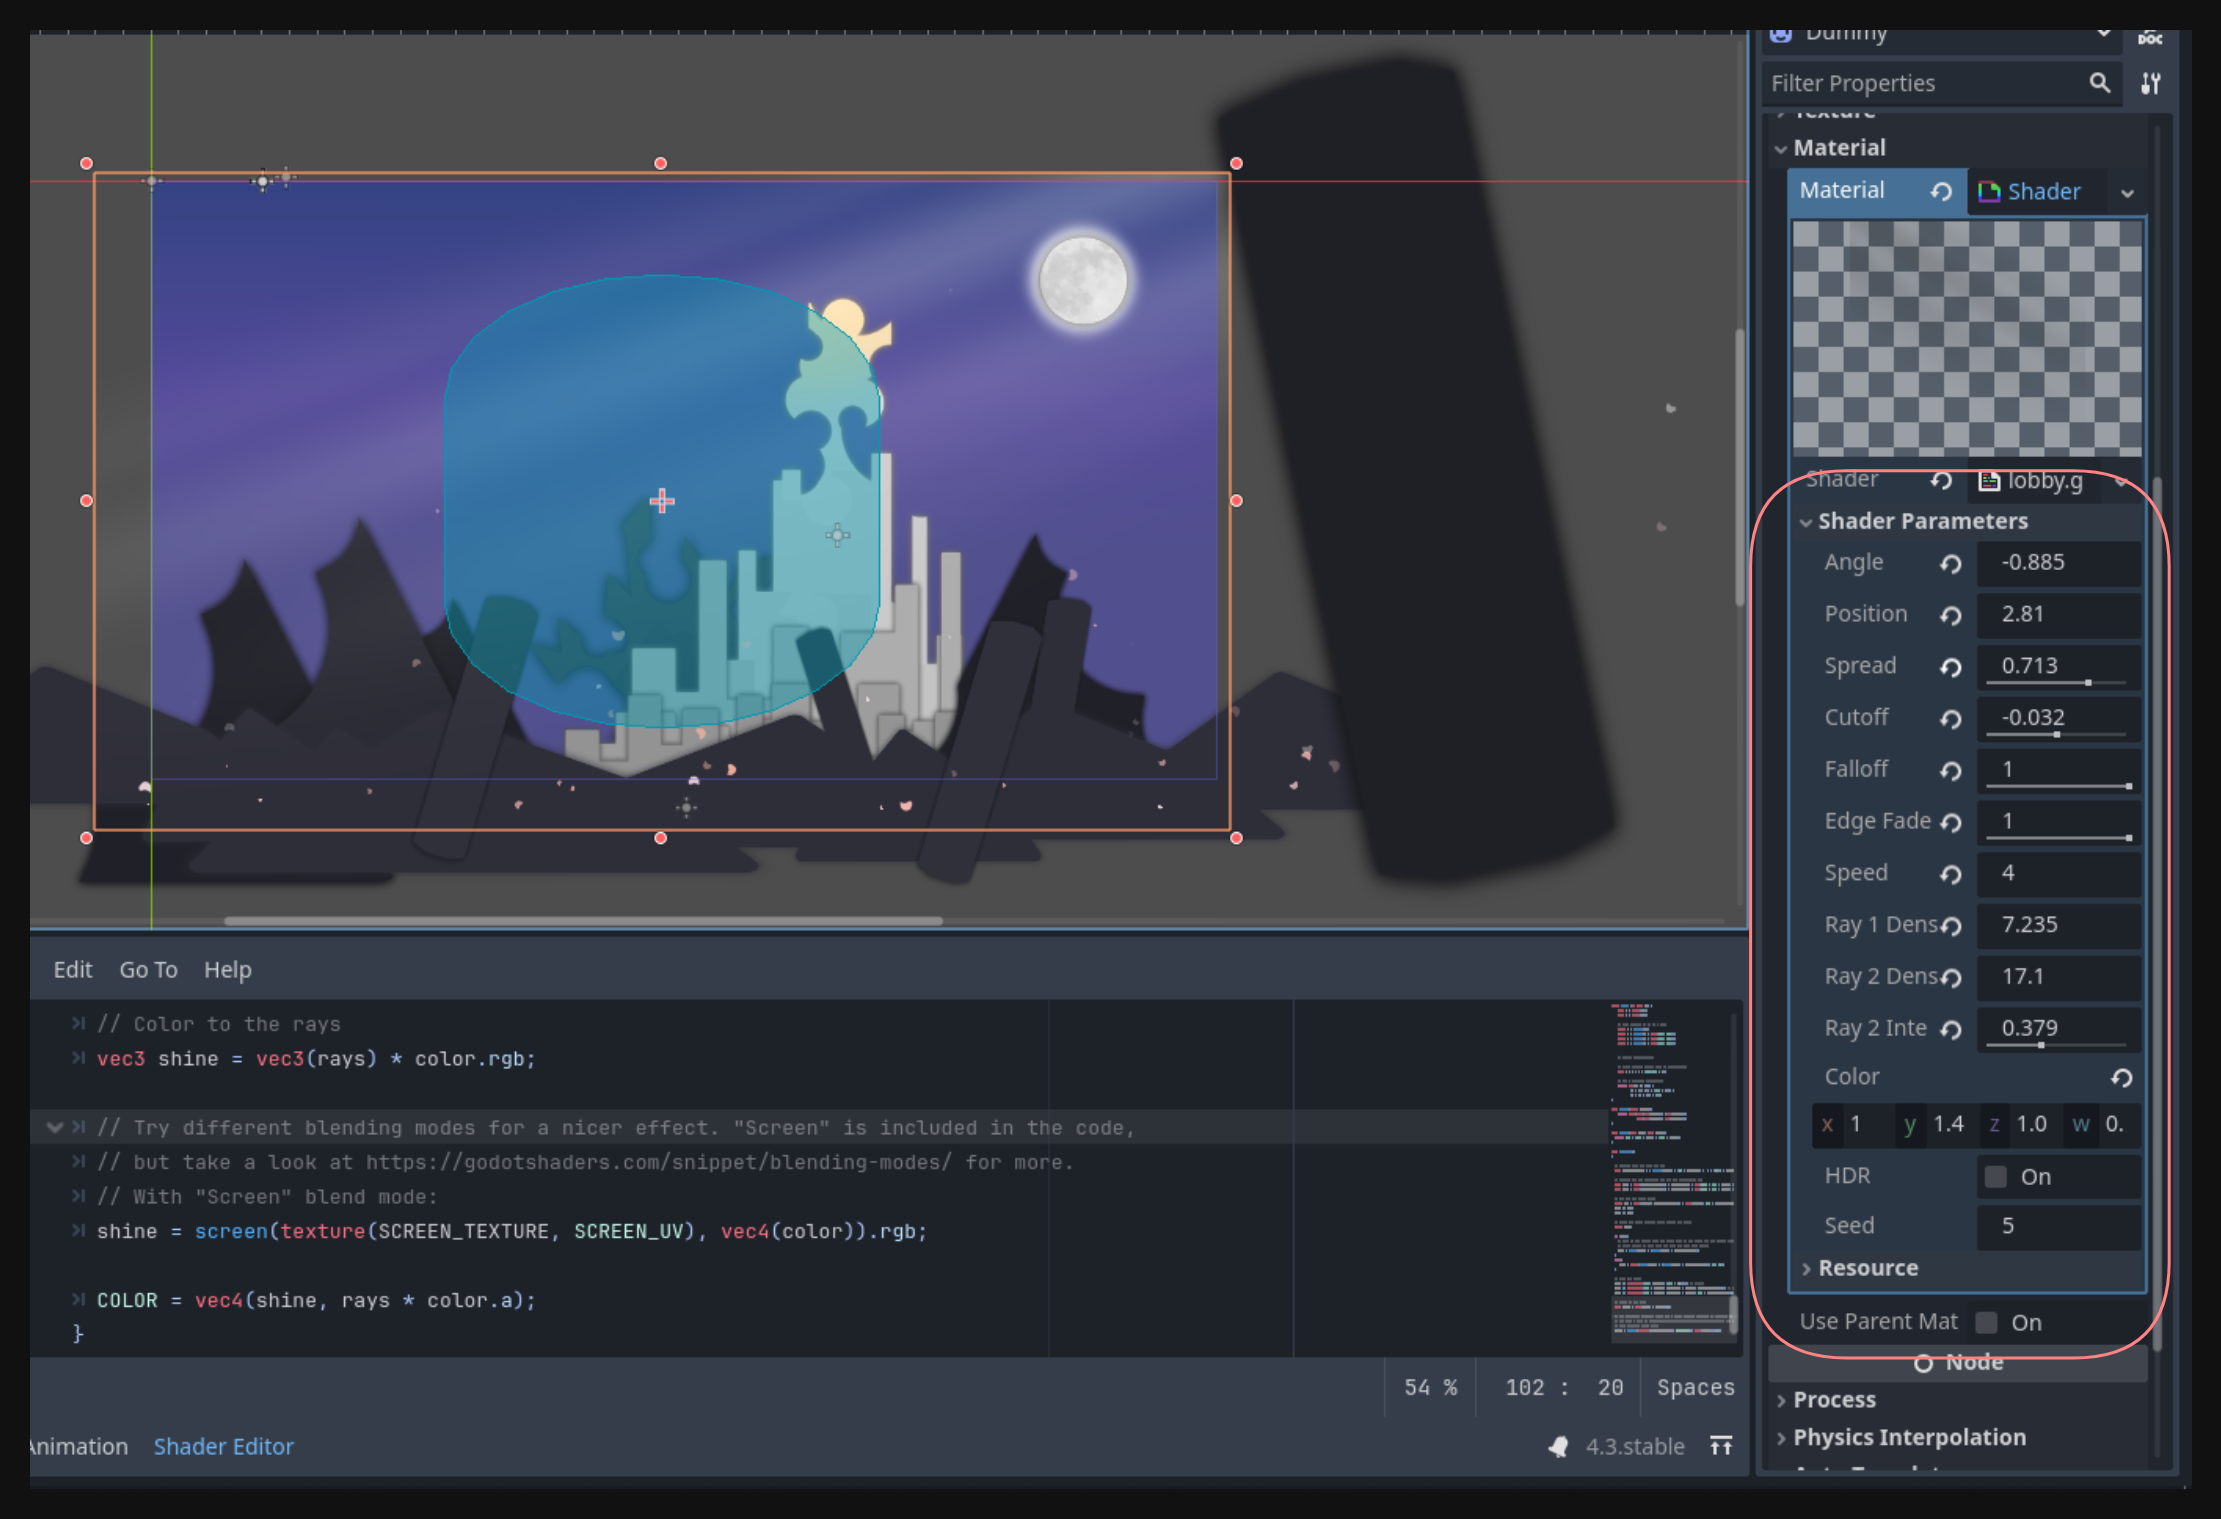This screenshot has width=2221, height=1519.
Task: Click the material preview thumbnail
Action: coord(1967,338)
